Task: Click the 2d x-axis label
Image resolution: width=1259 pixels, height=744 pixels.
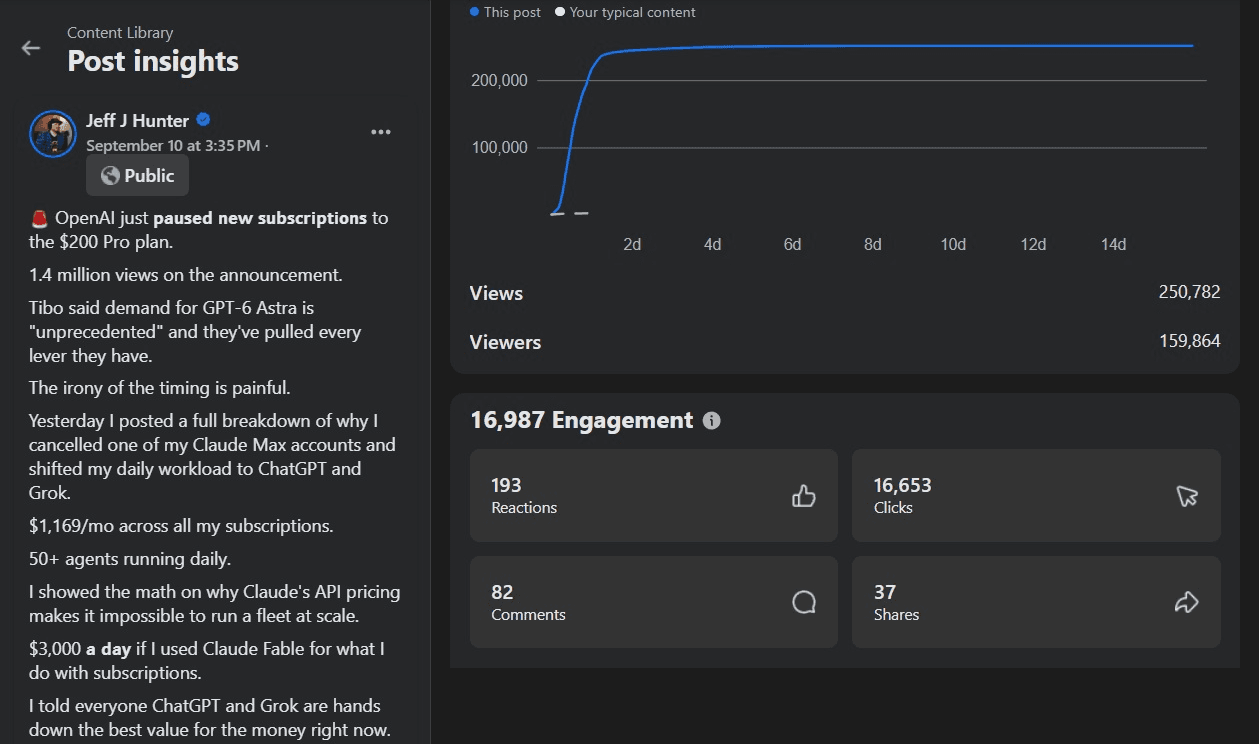Action: point(632,244)
